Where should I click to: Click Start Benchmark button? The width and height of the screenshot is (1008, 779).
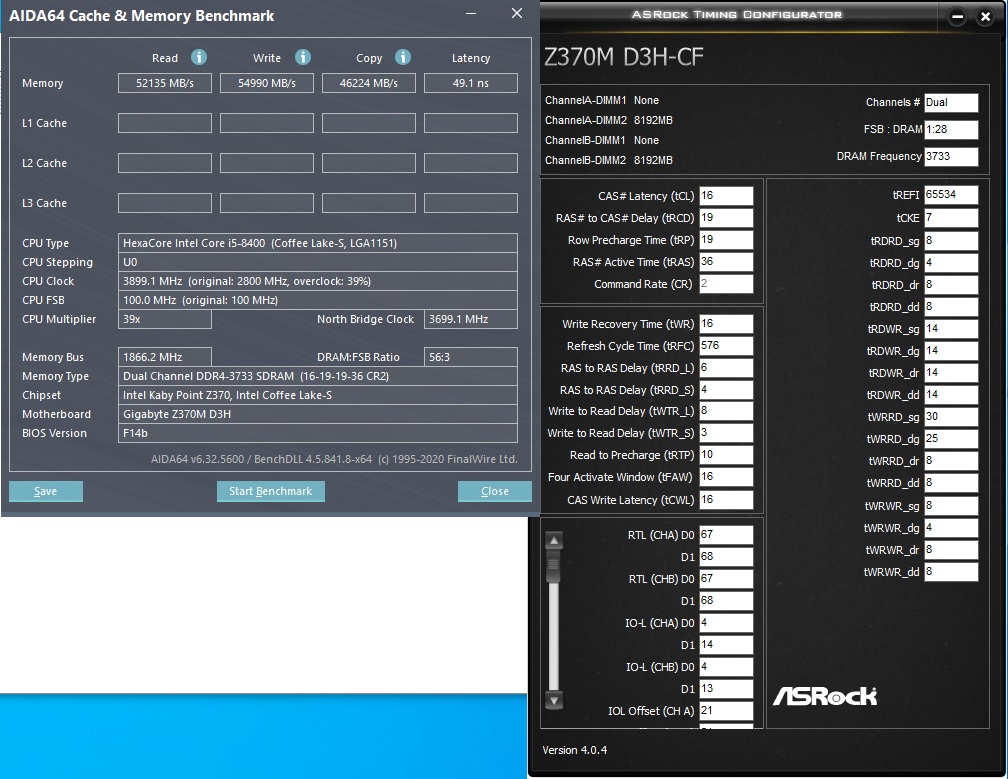[x=271, y=491]
